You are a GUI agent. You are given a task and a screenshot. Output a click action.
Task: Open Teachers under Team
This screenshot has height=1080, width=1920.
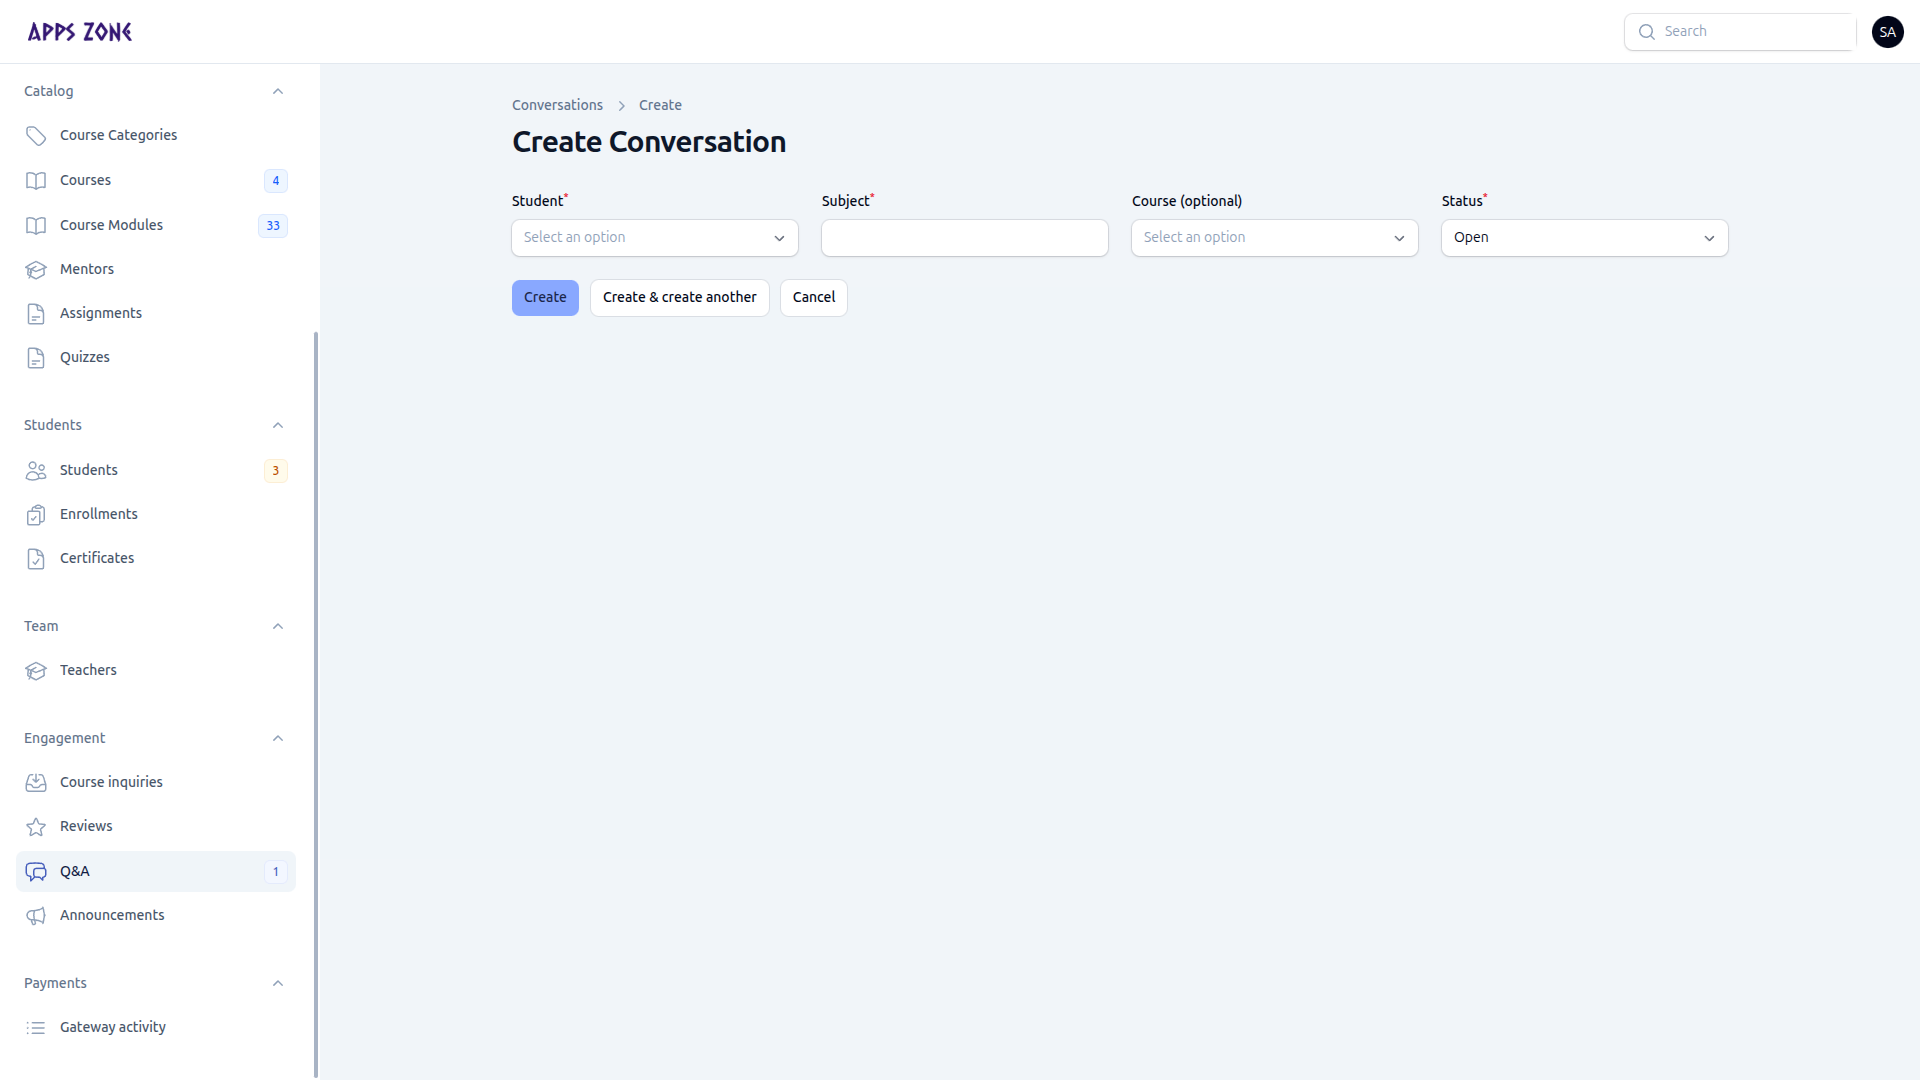[156, 671]
